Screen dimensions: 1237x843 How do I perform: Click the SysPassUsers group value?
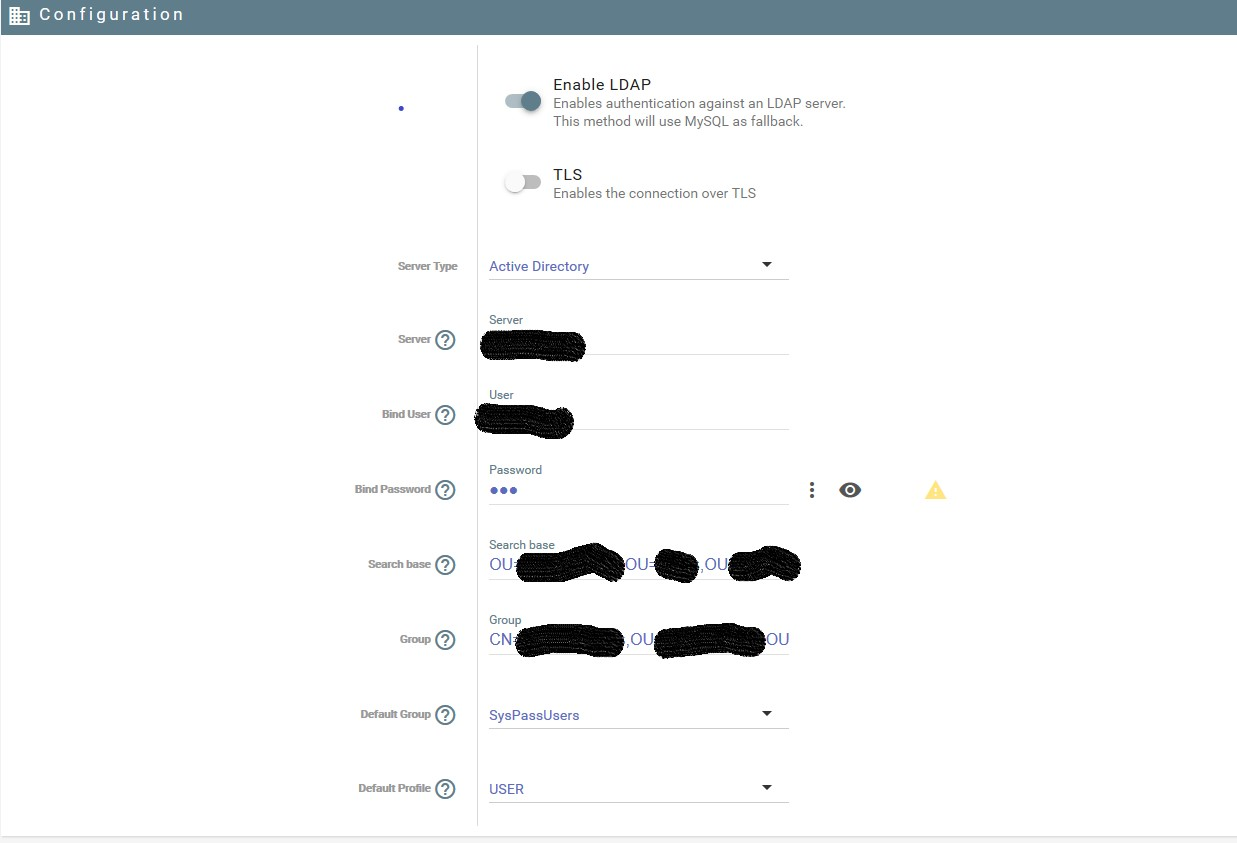534,715
